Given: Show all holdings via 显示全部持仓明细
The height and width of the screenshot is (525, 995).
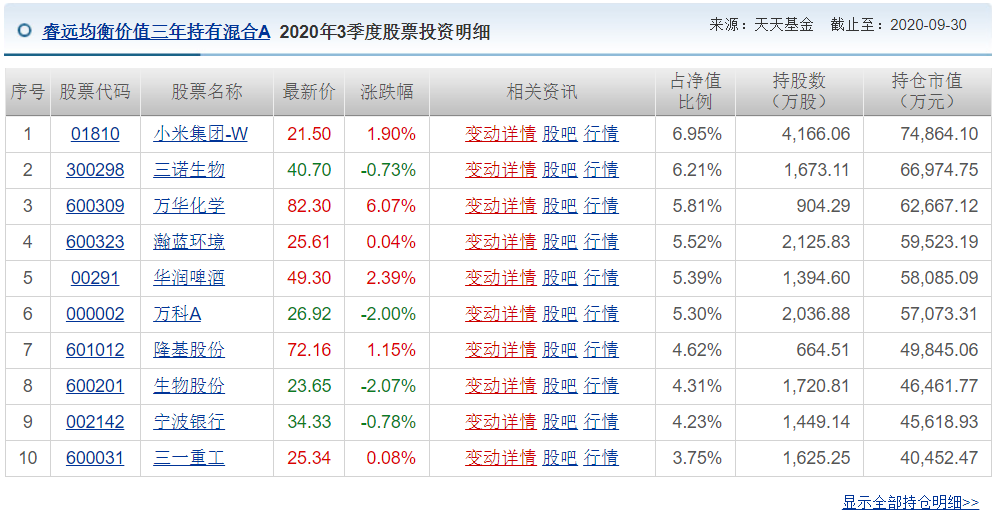Looking at the screenshot, I should click(910, 502).
